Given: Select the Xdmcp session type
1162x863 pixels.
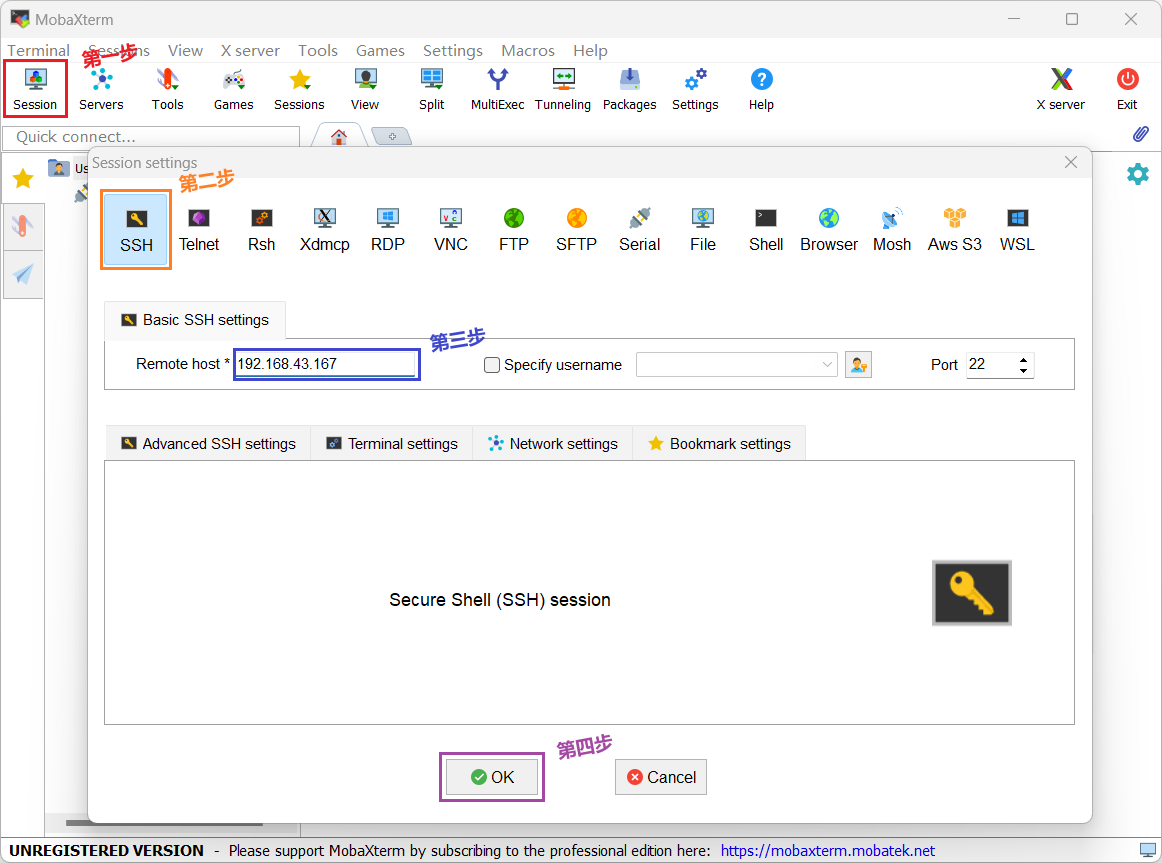Looking at the screenshot, I should (x=325, y=230).
